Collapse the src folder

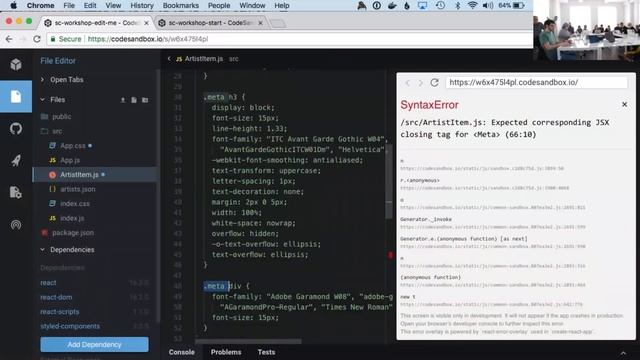coord(51,131)
